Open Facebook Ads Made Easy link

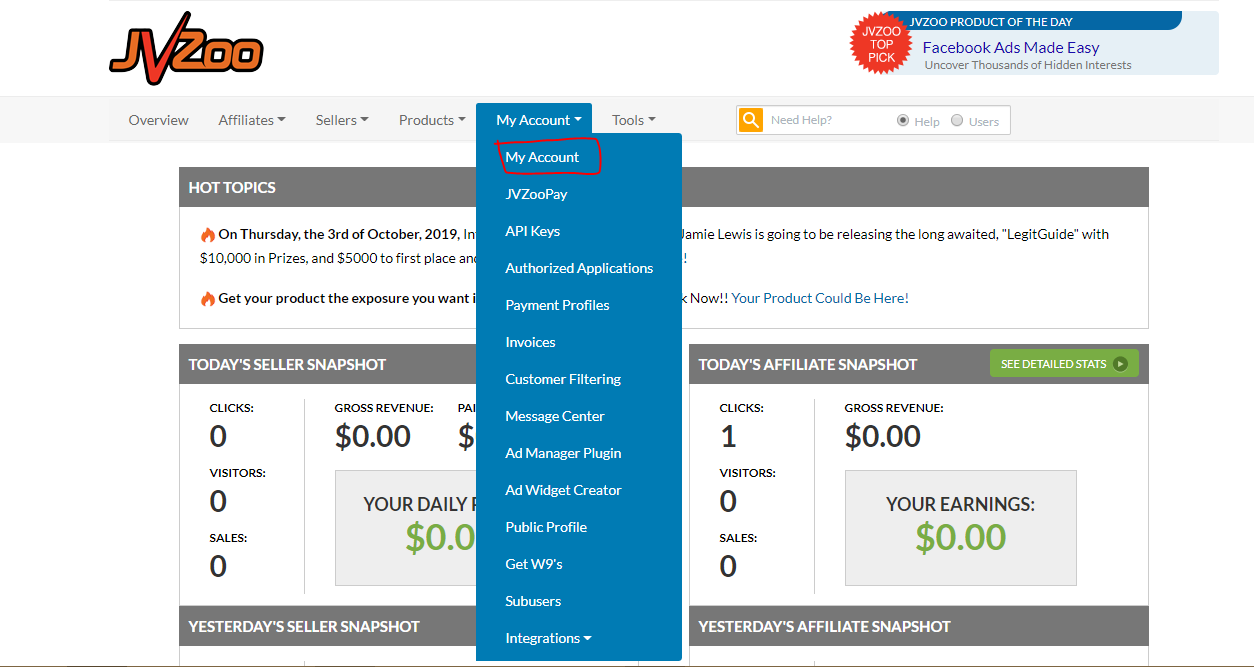1011,47
